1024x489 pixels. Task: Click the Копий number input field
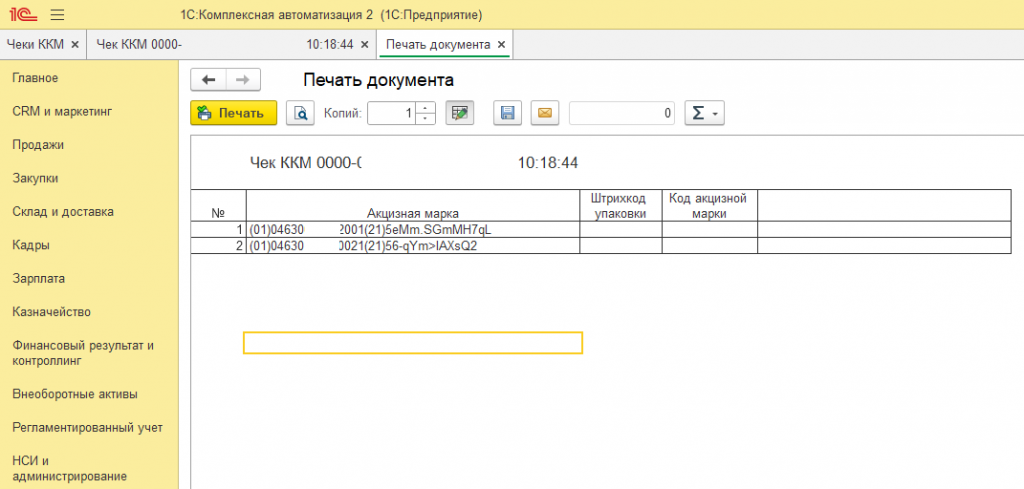pos(392,113)
